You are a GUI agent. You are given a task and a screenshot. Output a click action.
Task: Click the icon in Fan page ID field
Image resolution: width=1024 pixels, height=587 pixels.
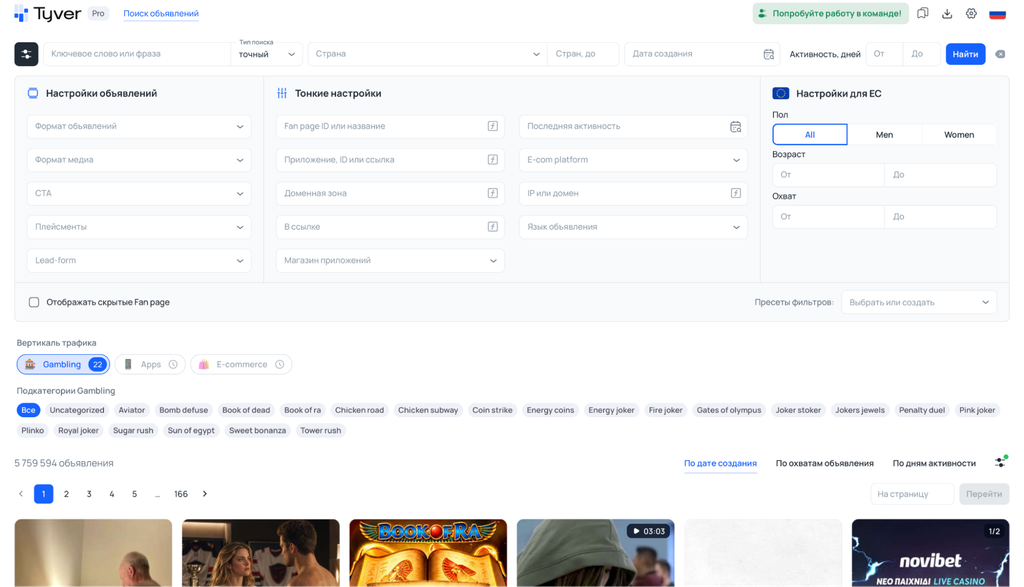click(492, 126)
